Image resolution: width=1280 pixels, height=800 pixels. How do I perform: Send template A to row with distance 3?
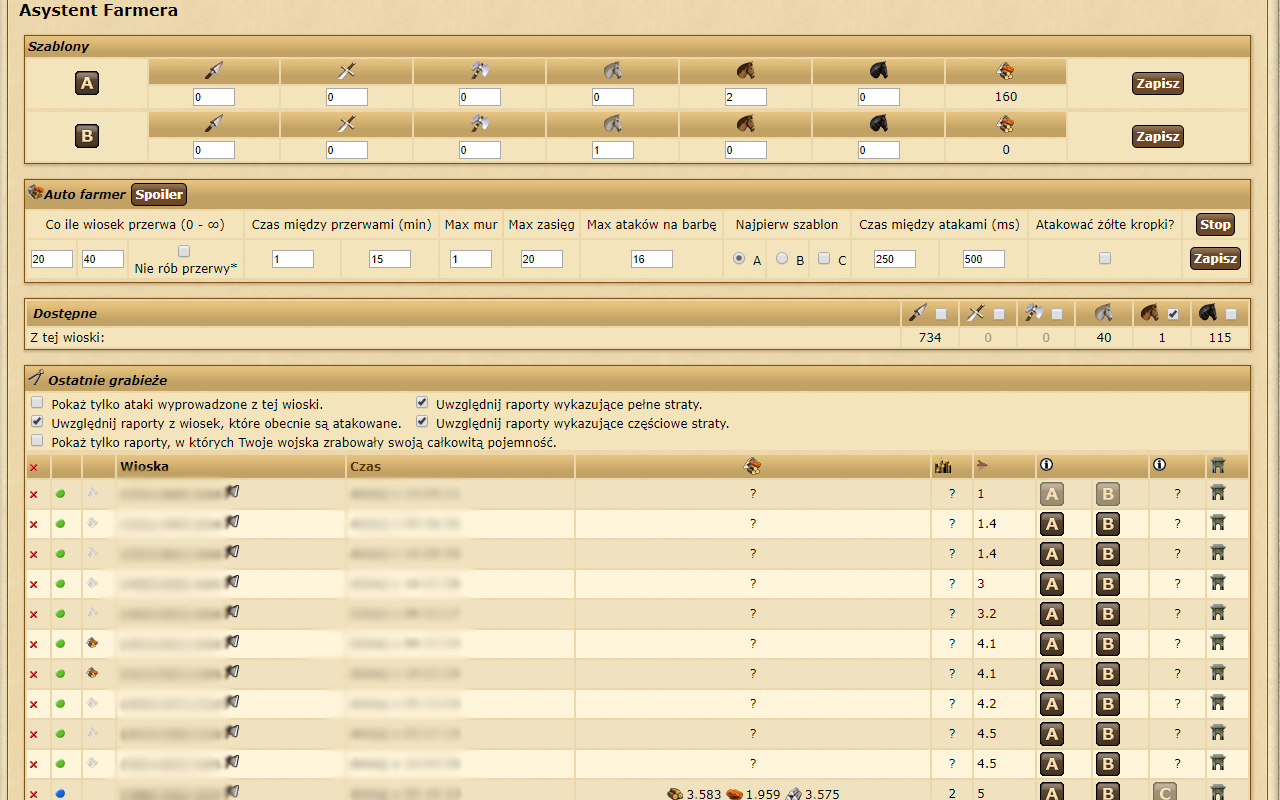tap(1051, 584)
